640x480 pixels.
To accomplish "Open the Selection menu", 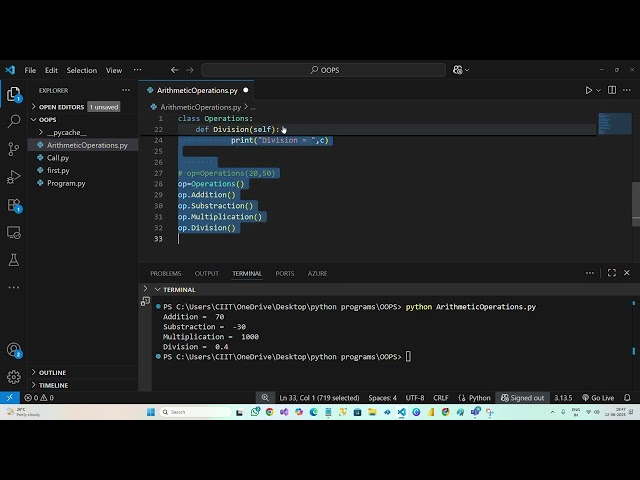I will (x=82, y=70).
